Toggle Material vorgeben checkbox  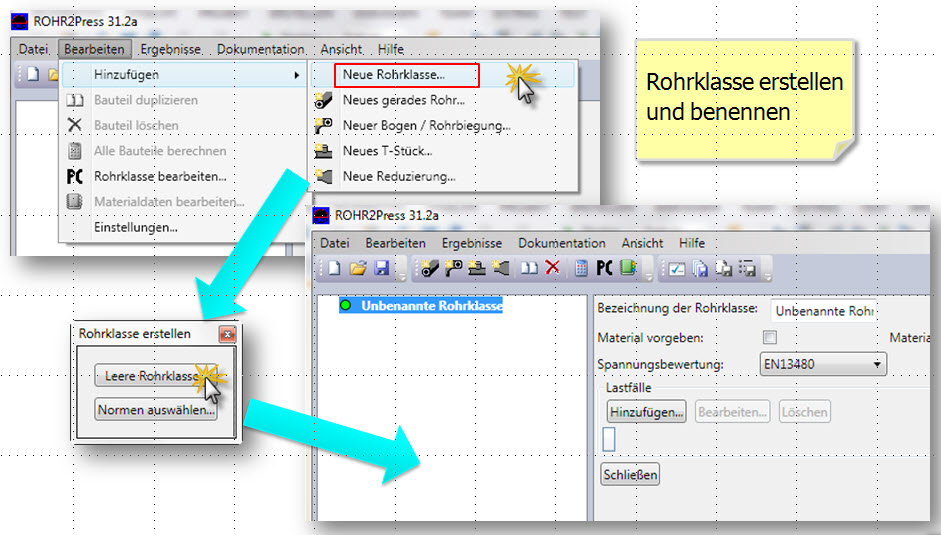769,337
